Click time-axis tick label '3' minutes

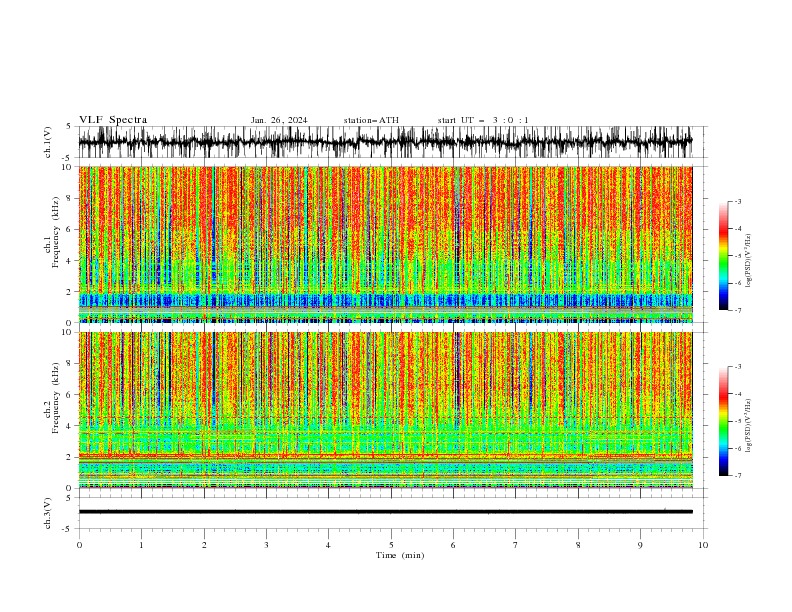point(266,545)
